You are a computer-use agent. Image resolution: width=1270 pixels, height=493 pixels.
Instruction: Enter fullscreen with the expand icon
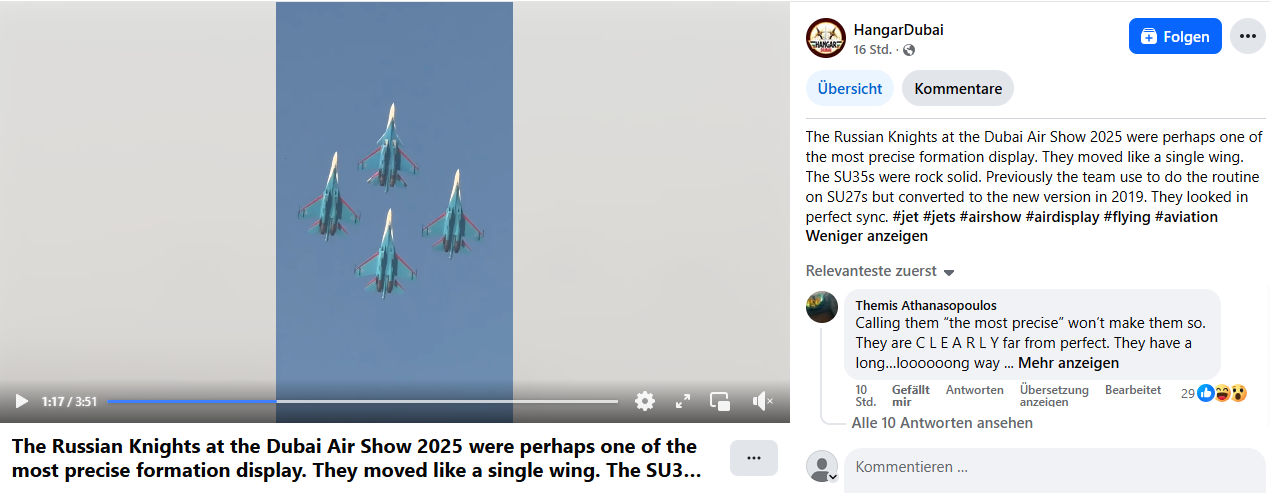click(x=683, y=401)
